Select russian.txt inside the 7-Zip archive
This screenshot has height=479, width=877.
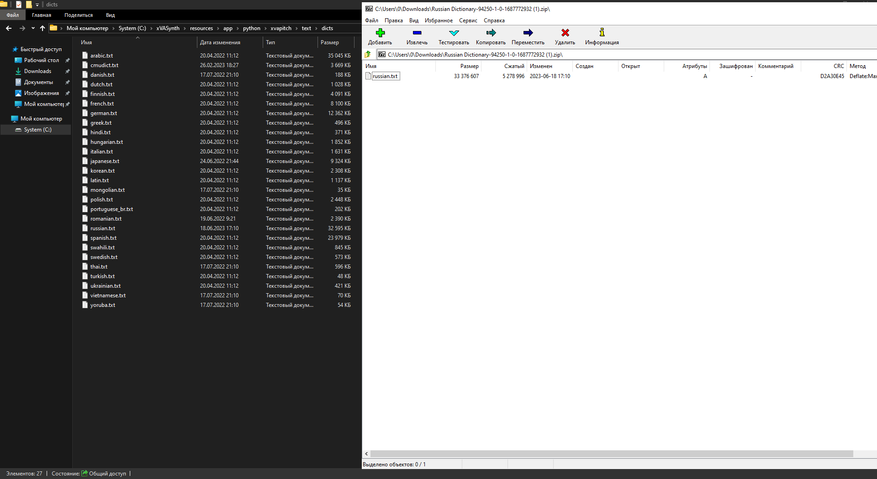coord(385,76)
